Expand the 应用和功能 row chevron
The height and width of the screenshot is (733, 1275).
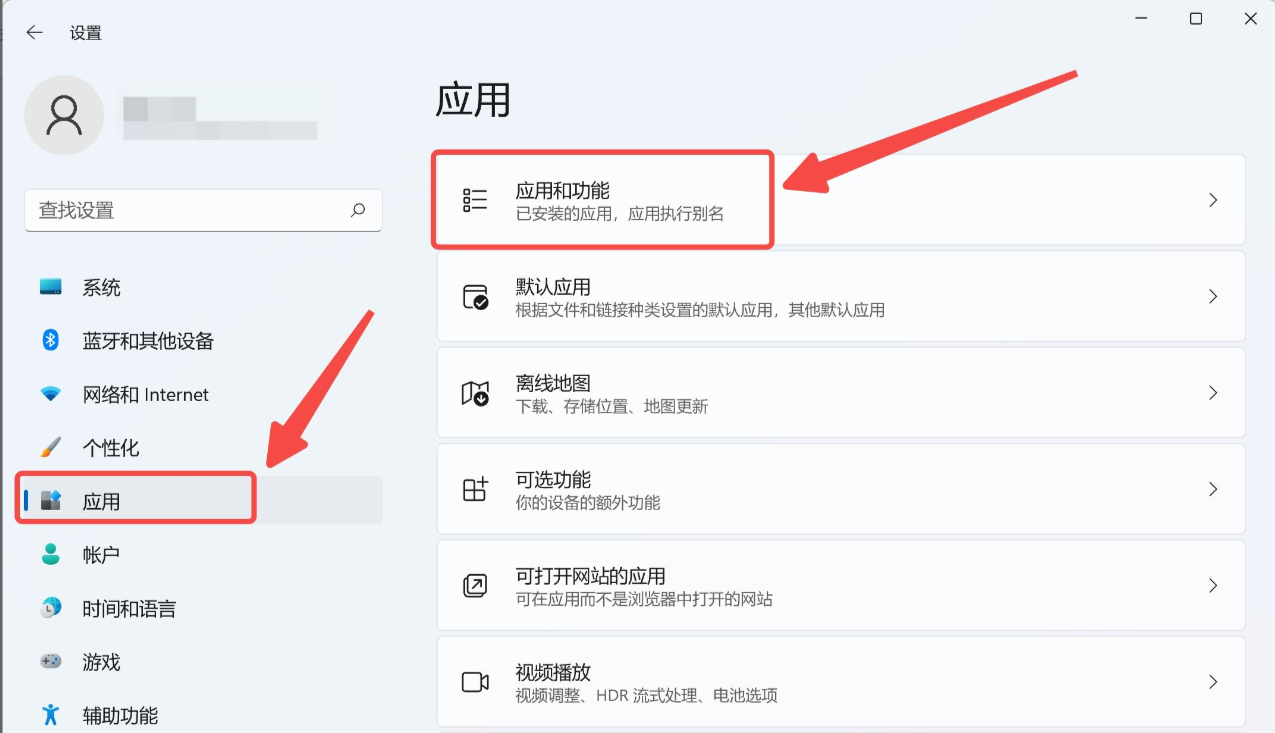[x=1213, y=198]
